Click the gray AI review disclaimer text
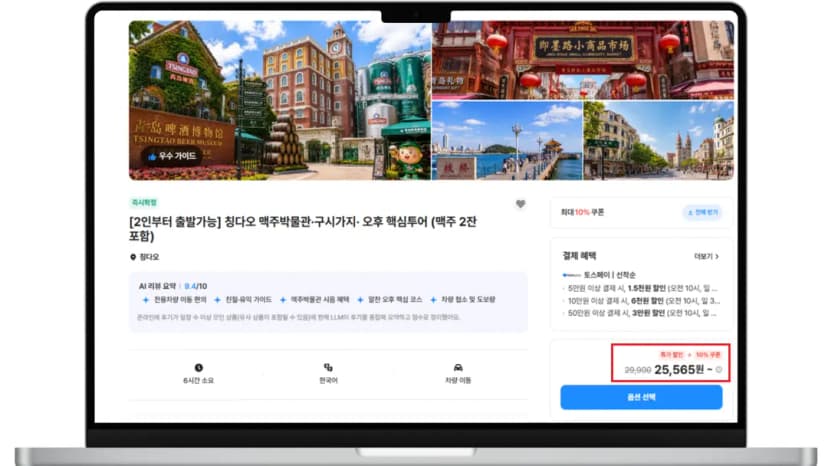This screenshot has height=466, width=828. (x=298, y=317)
